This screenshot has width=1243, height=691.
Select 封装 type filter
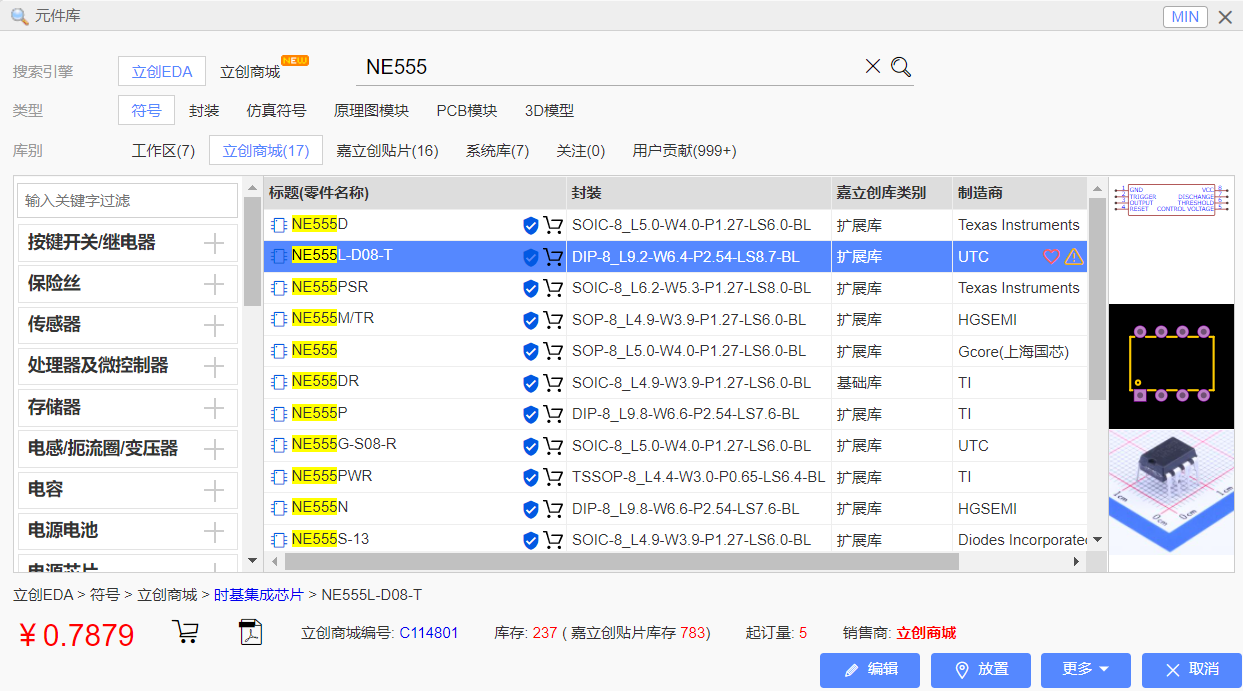coord(204,111)
